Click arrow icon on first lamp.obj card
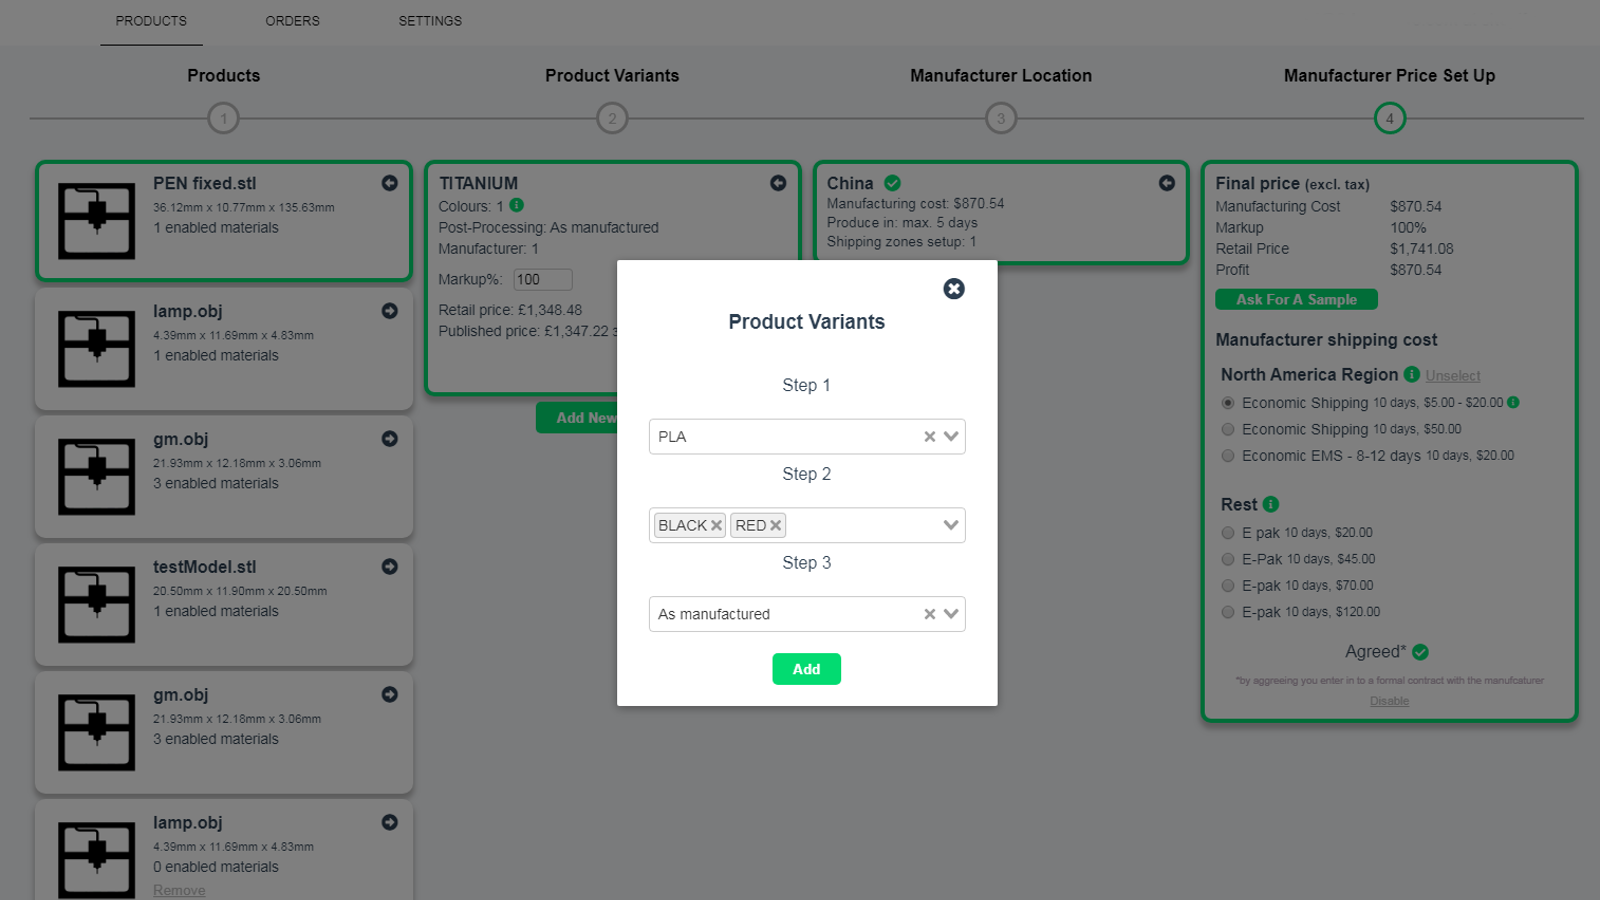 click(x=390, y=311)
